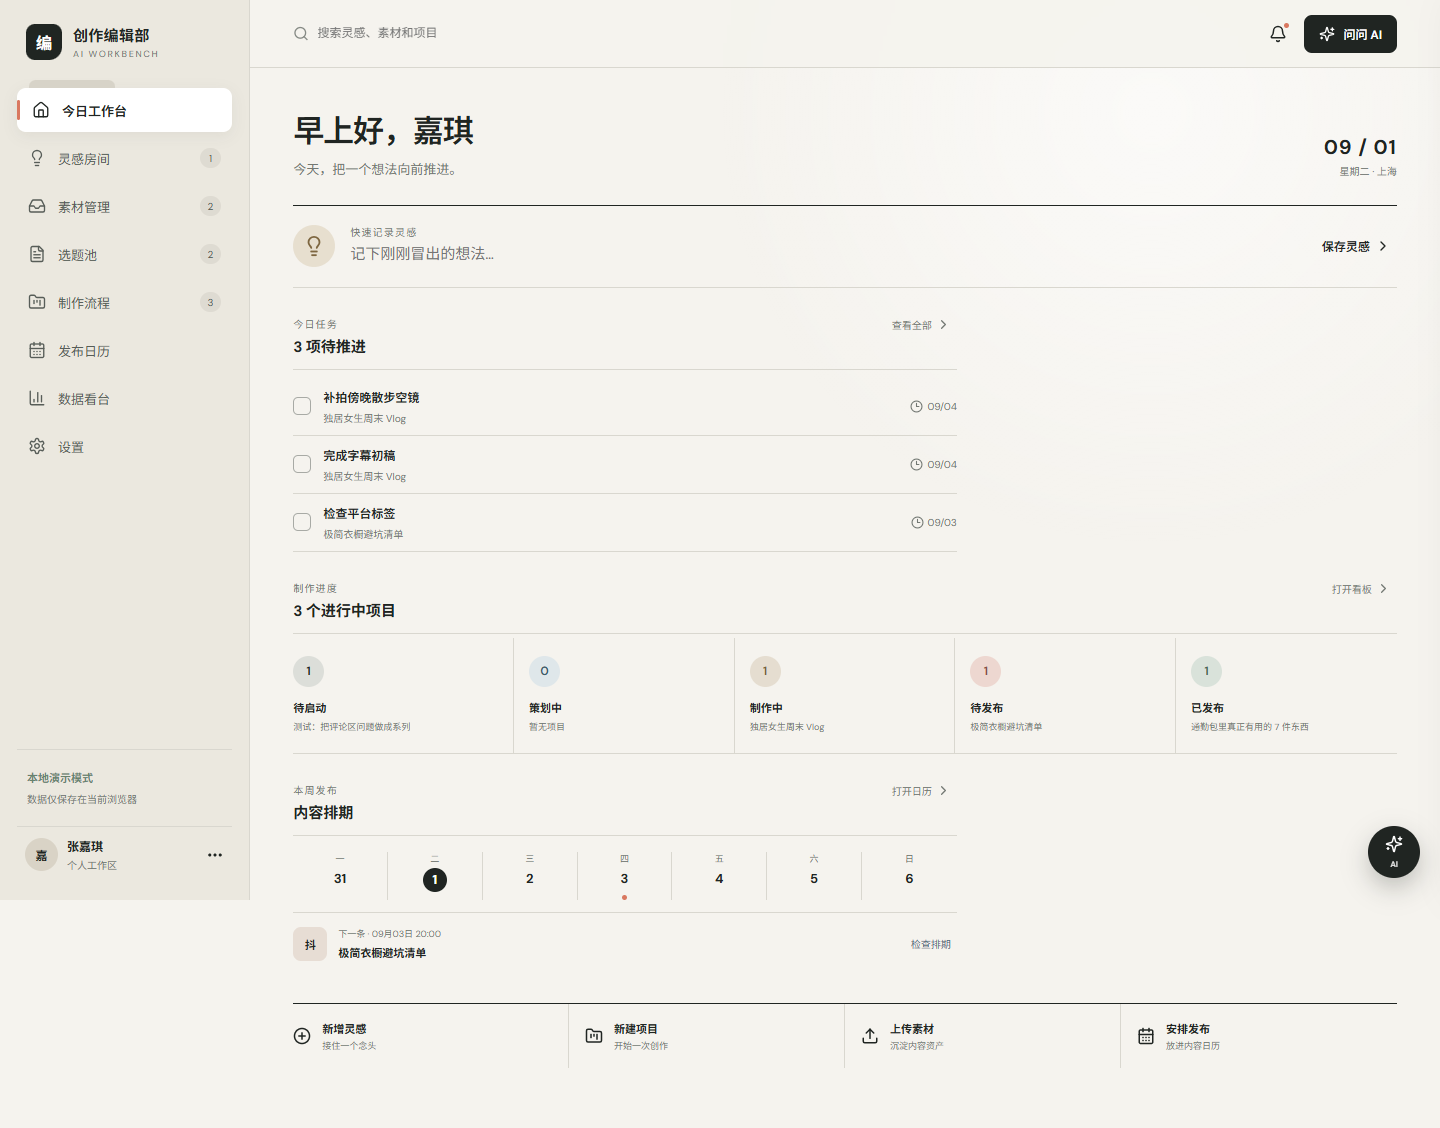Click the floating AI assistant button

pos(1394,852)
